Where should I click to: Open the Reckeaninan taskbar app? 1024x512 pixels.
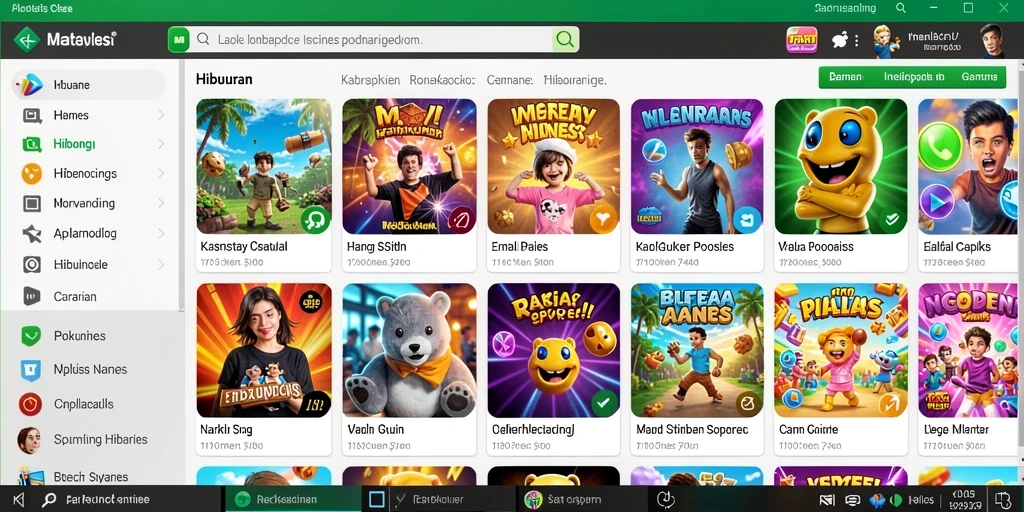(x=293, y=500)
